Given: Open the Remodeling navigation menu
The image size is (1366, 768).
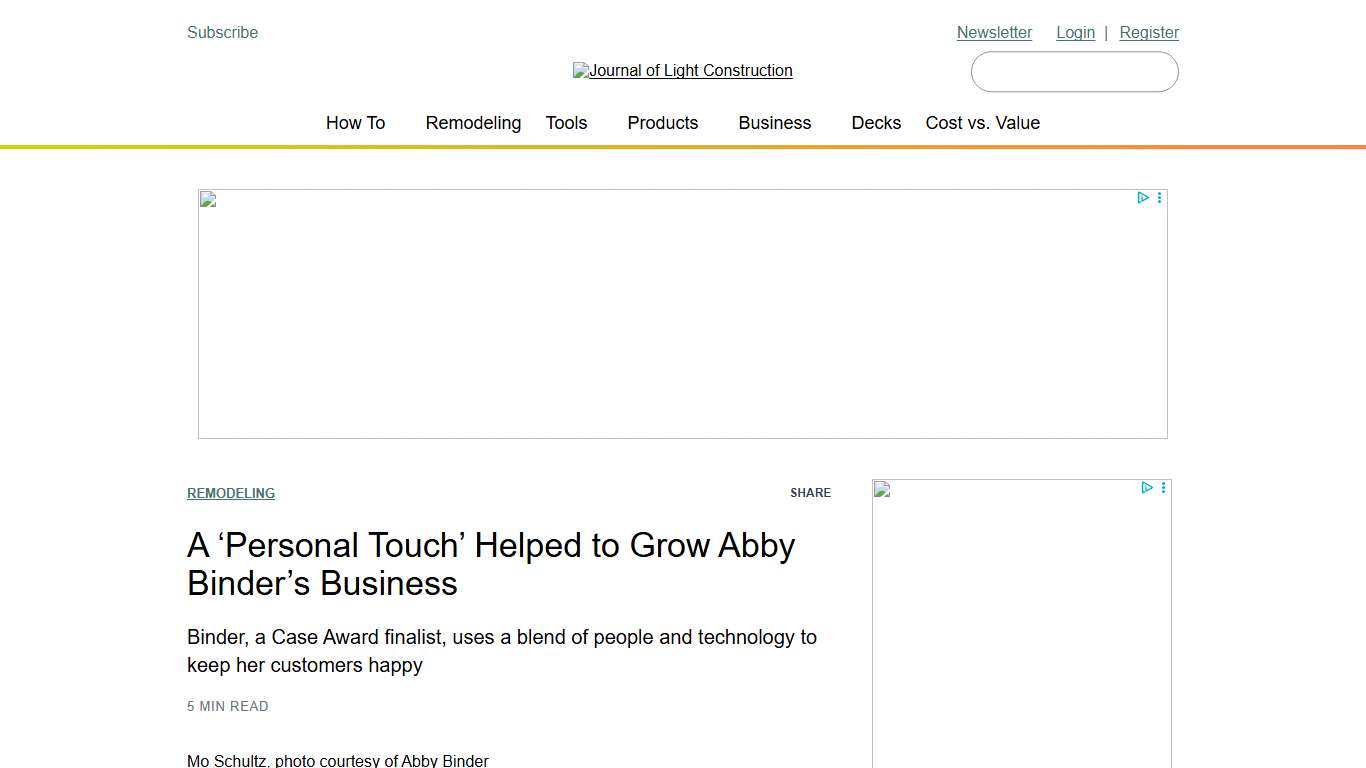Looking at the screenshot, I should point(473,123).
